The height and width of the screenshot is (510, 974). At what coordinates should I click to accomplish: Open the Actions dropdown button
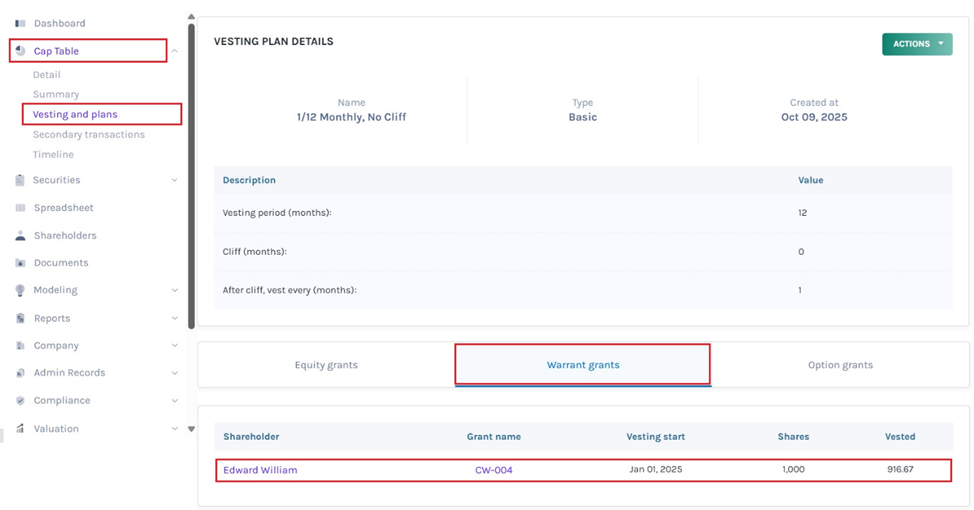coord(916,44)
